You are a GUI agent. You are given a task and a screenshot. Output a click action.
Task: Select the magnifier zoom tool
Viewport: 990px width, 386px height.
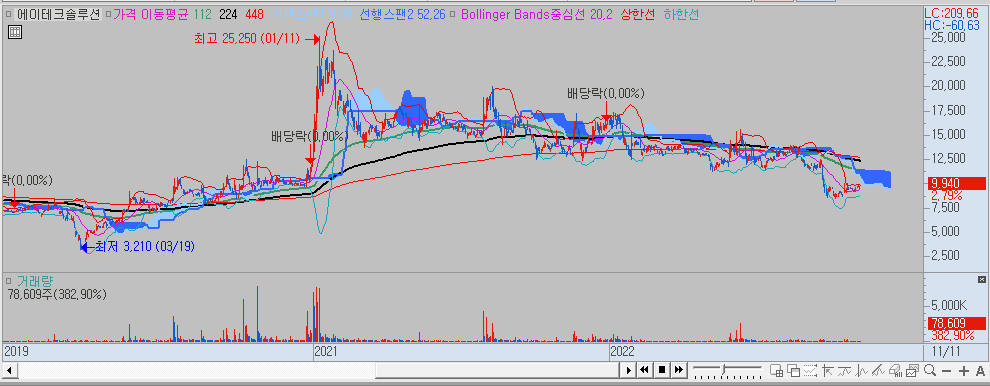coord(929,370)
